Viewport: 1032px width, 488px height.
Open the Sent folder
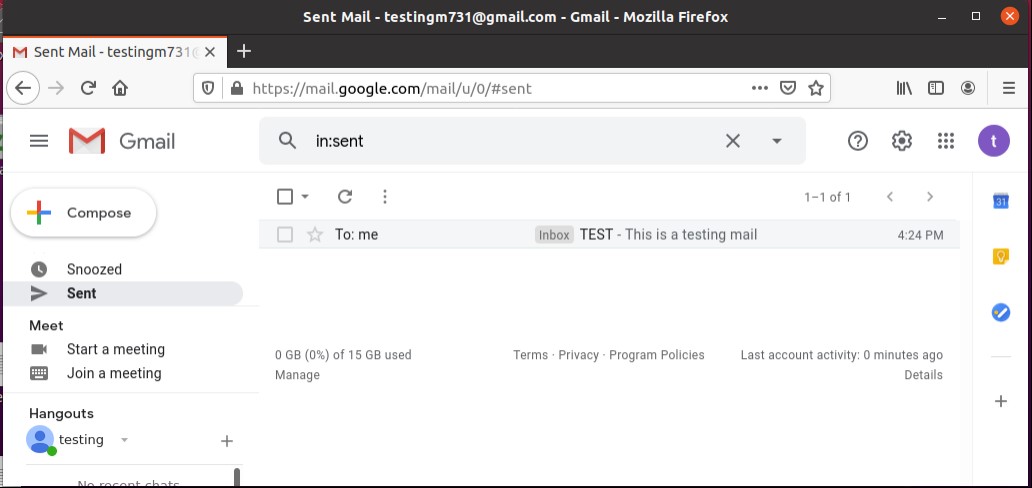[81, 293]
